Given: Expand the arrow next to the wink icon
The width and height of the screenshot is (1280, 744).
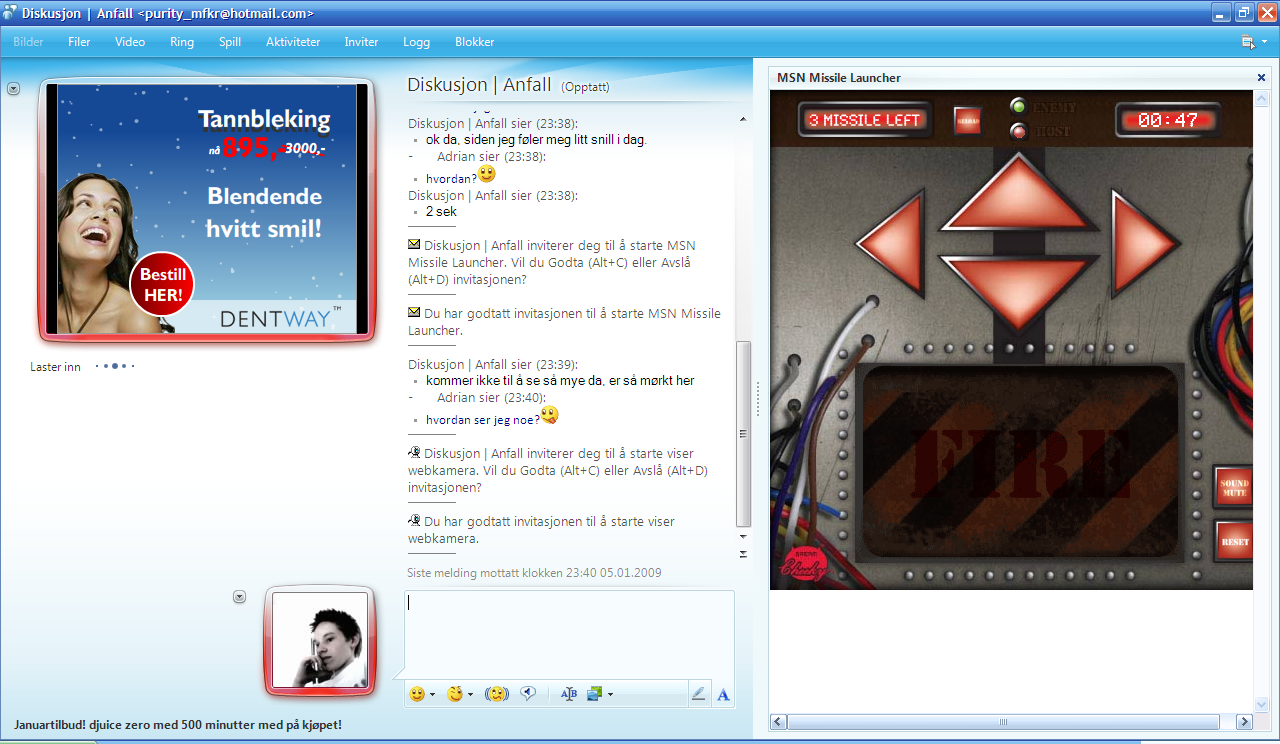Looking at the screenshot, I should click(x=471, y=695).
